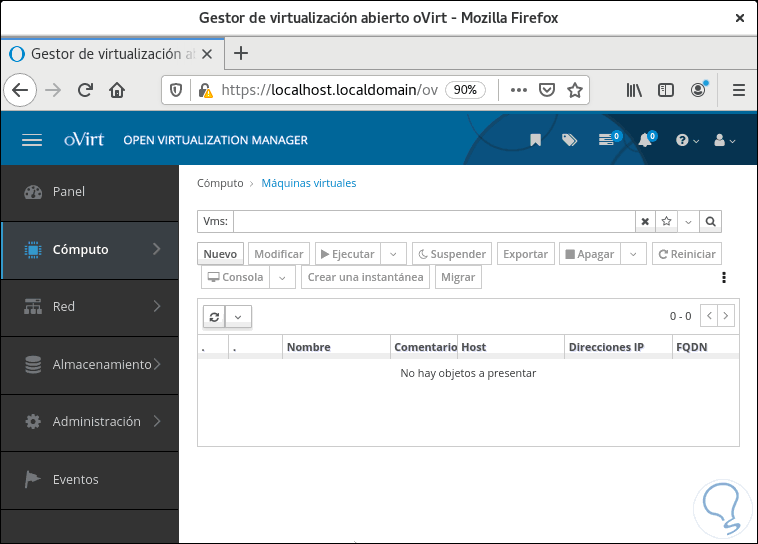Expand refresh interval dropdown
Screen dimensions: 758x544
pos(238,317)
